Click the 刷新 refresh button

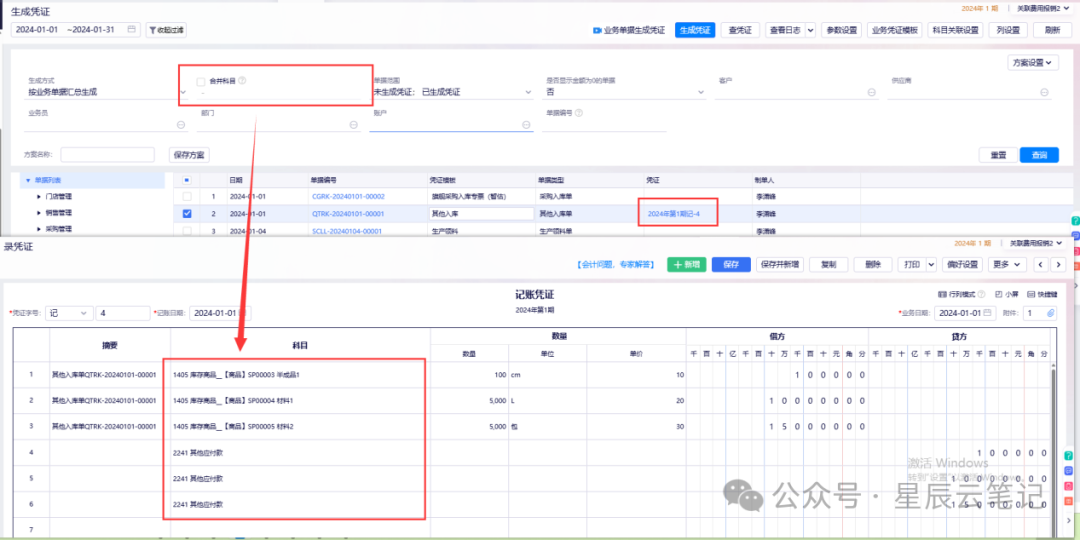pos(1052,30)
